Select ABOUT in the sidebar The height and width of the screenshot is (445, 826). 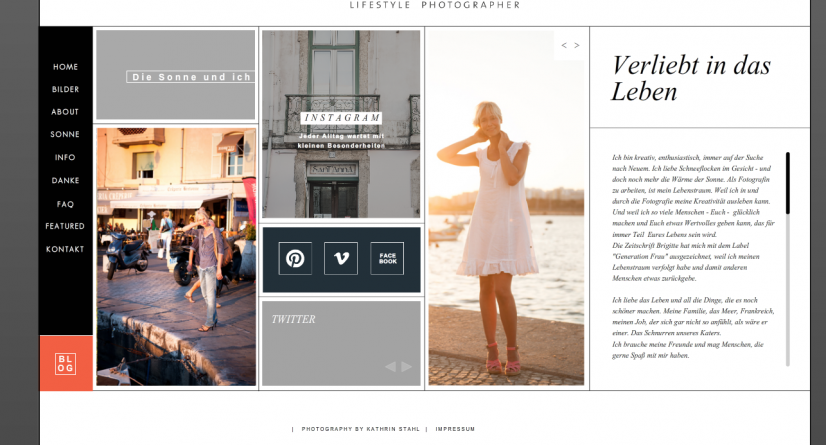click(66, 112)
